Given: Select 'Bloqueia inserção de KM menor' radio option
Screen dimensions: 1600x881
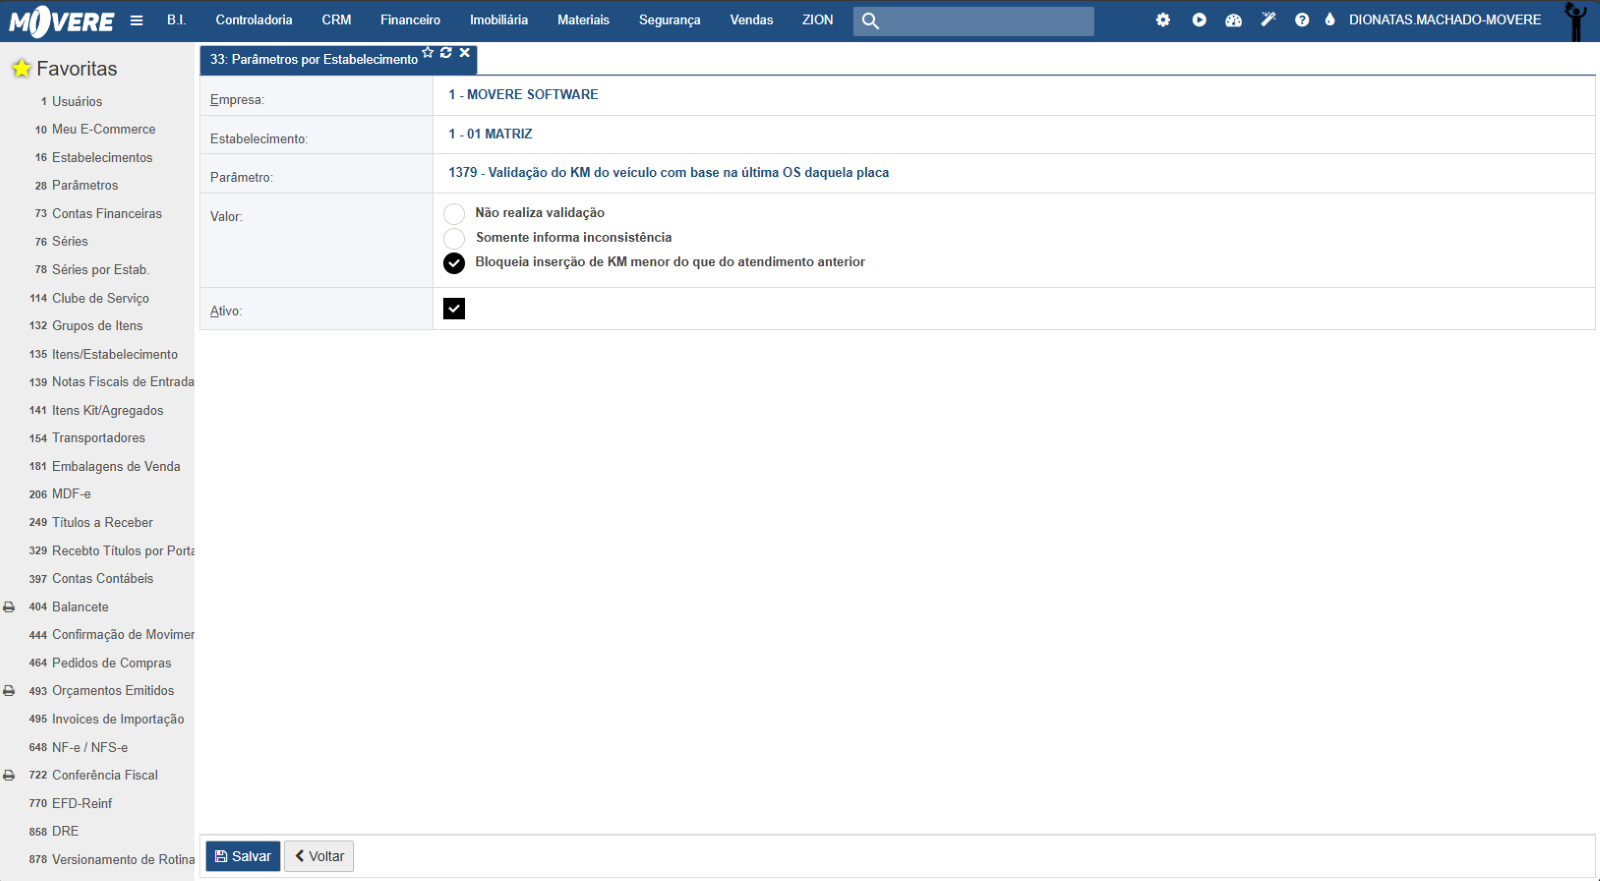Looking at the screenshot, I should pos(454,263).
